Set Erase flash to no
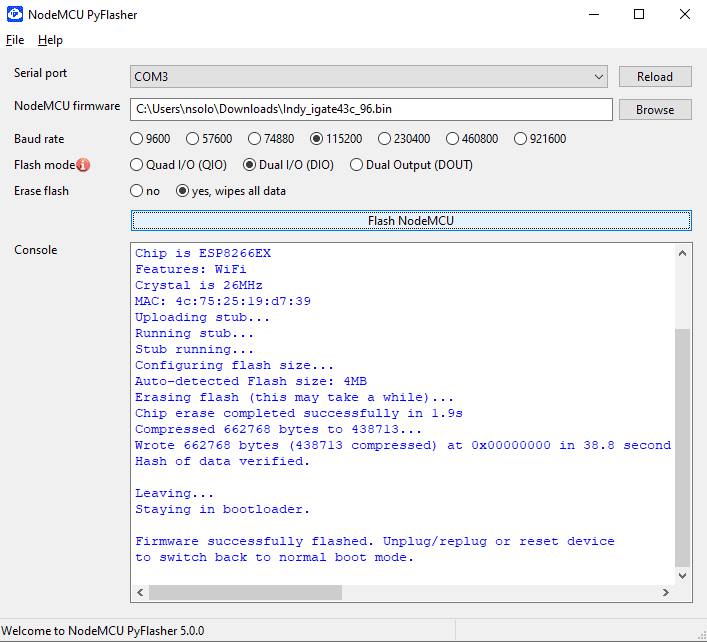 click(x=137, y=191)
